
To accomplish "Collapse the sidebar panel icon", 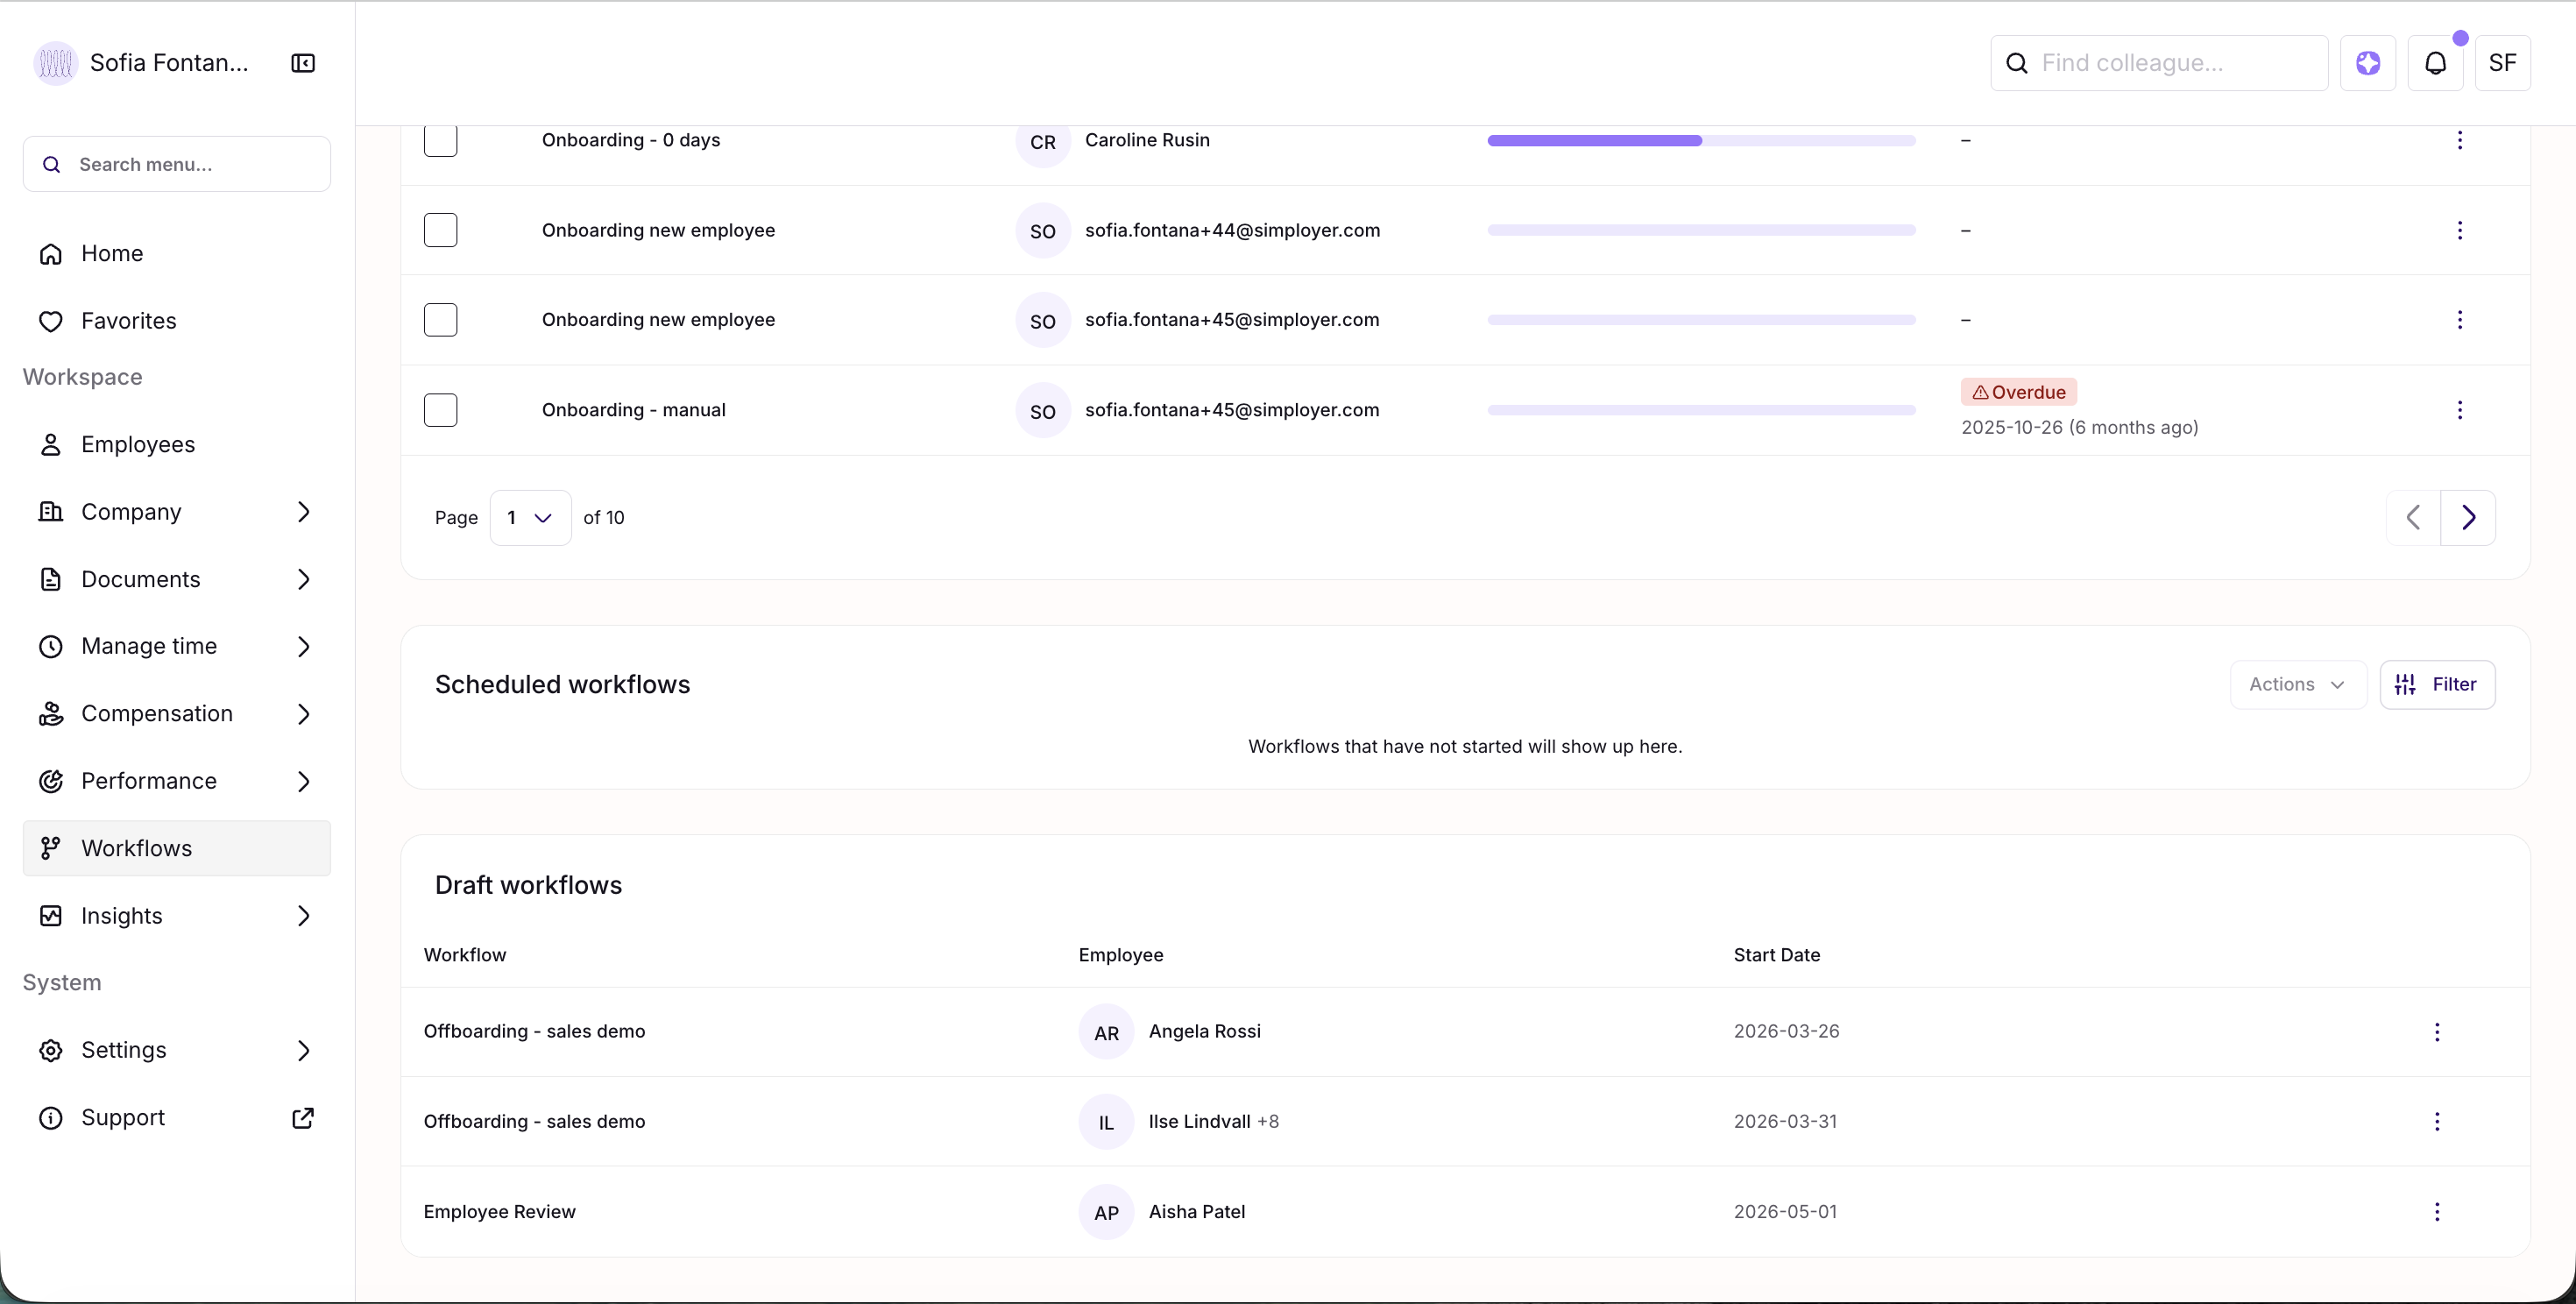I will pos(303,63).
